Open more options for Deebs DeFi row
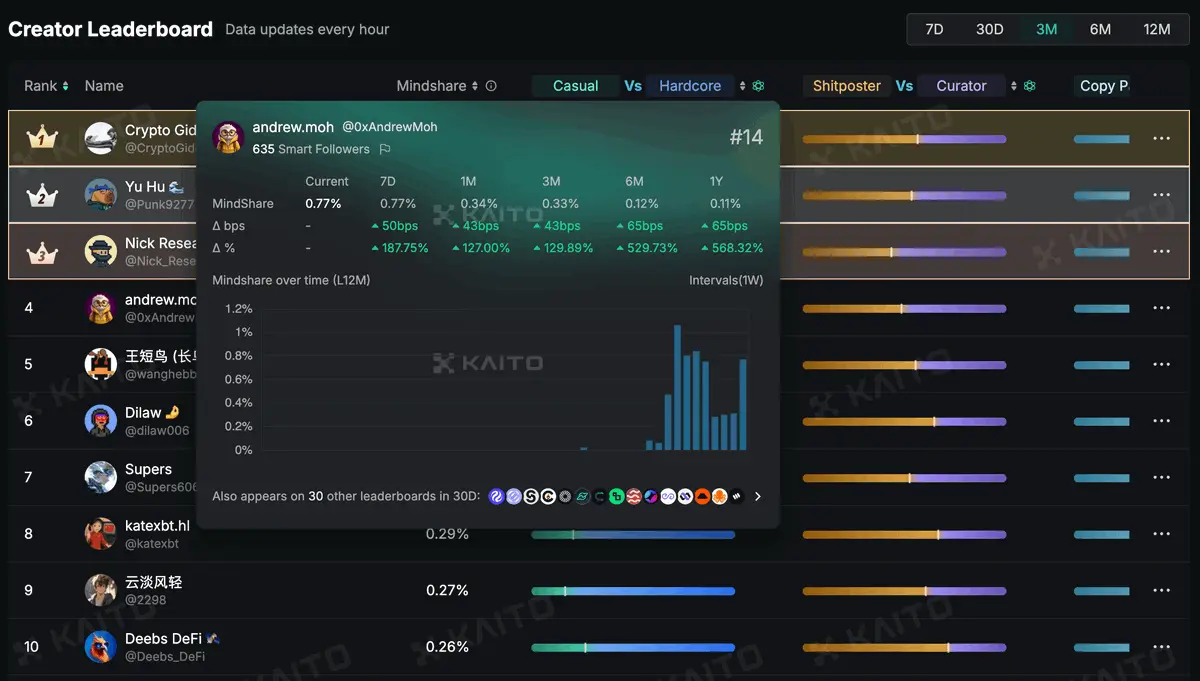1200x681 pixels. click(x=1161, y=647)
